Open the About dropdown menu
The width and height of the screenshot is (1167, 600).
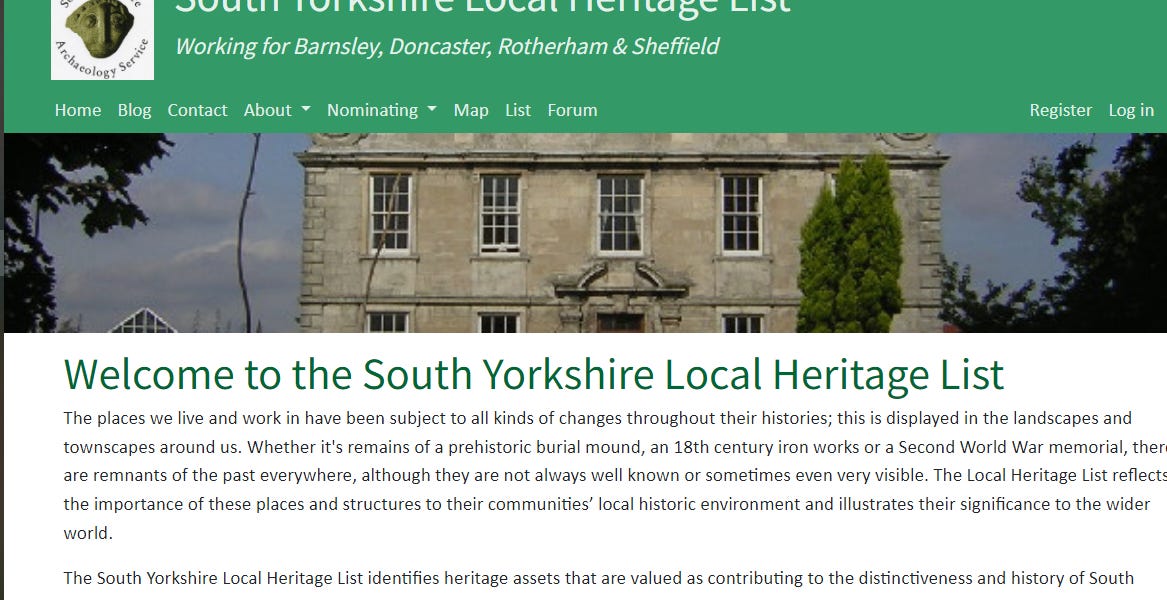pos(269,110)
